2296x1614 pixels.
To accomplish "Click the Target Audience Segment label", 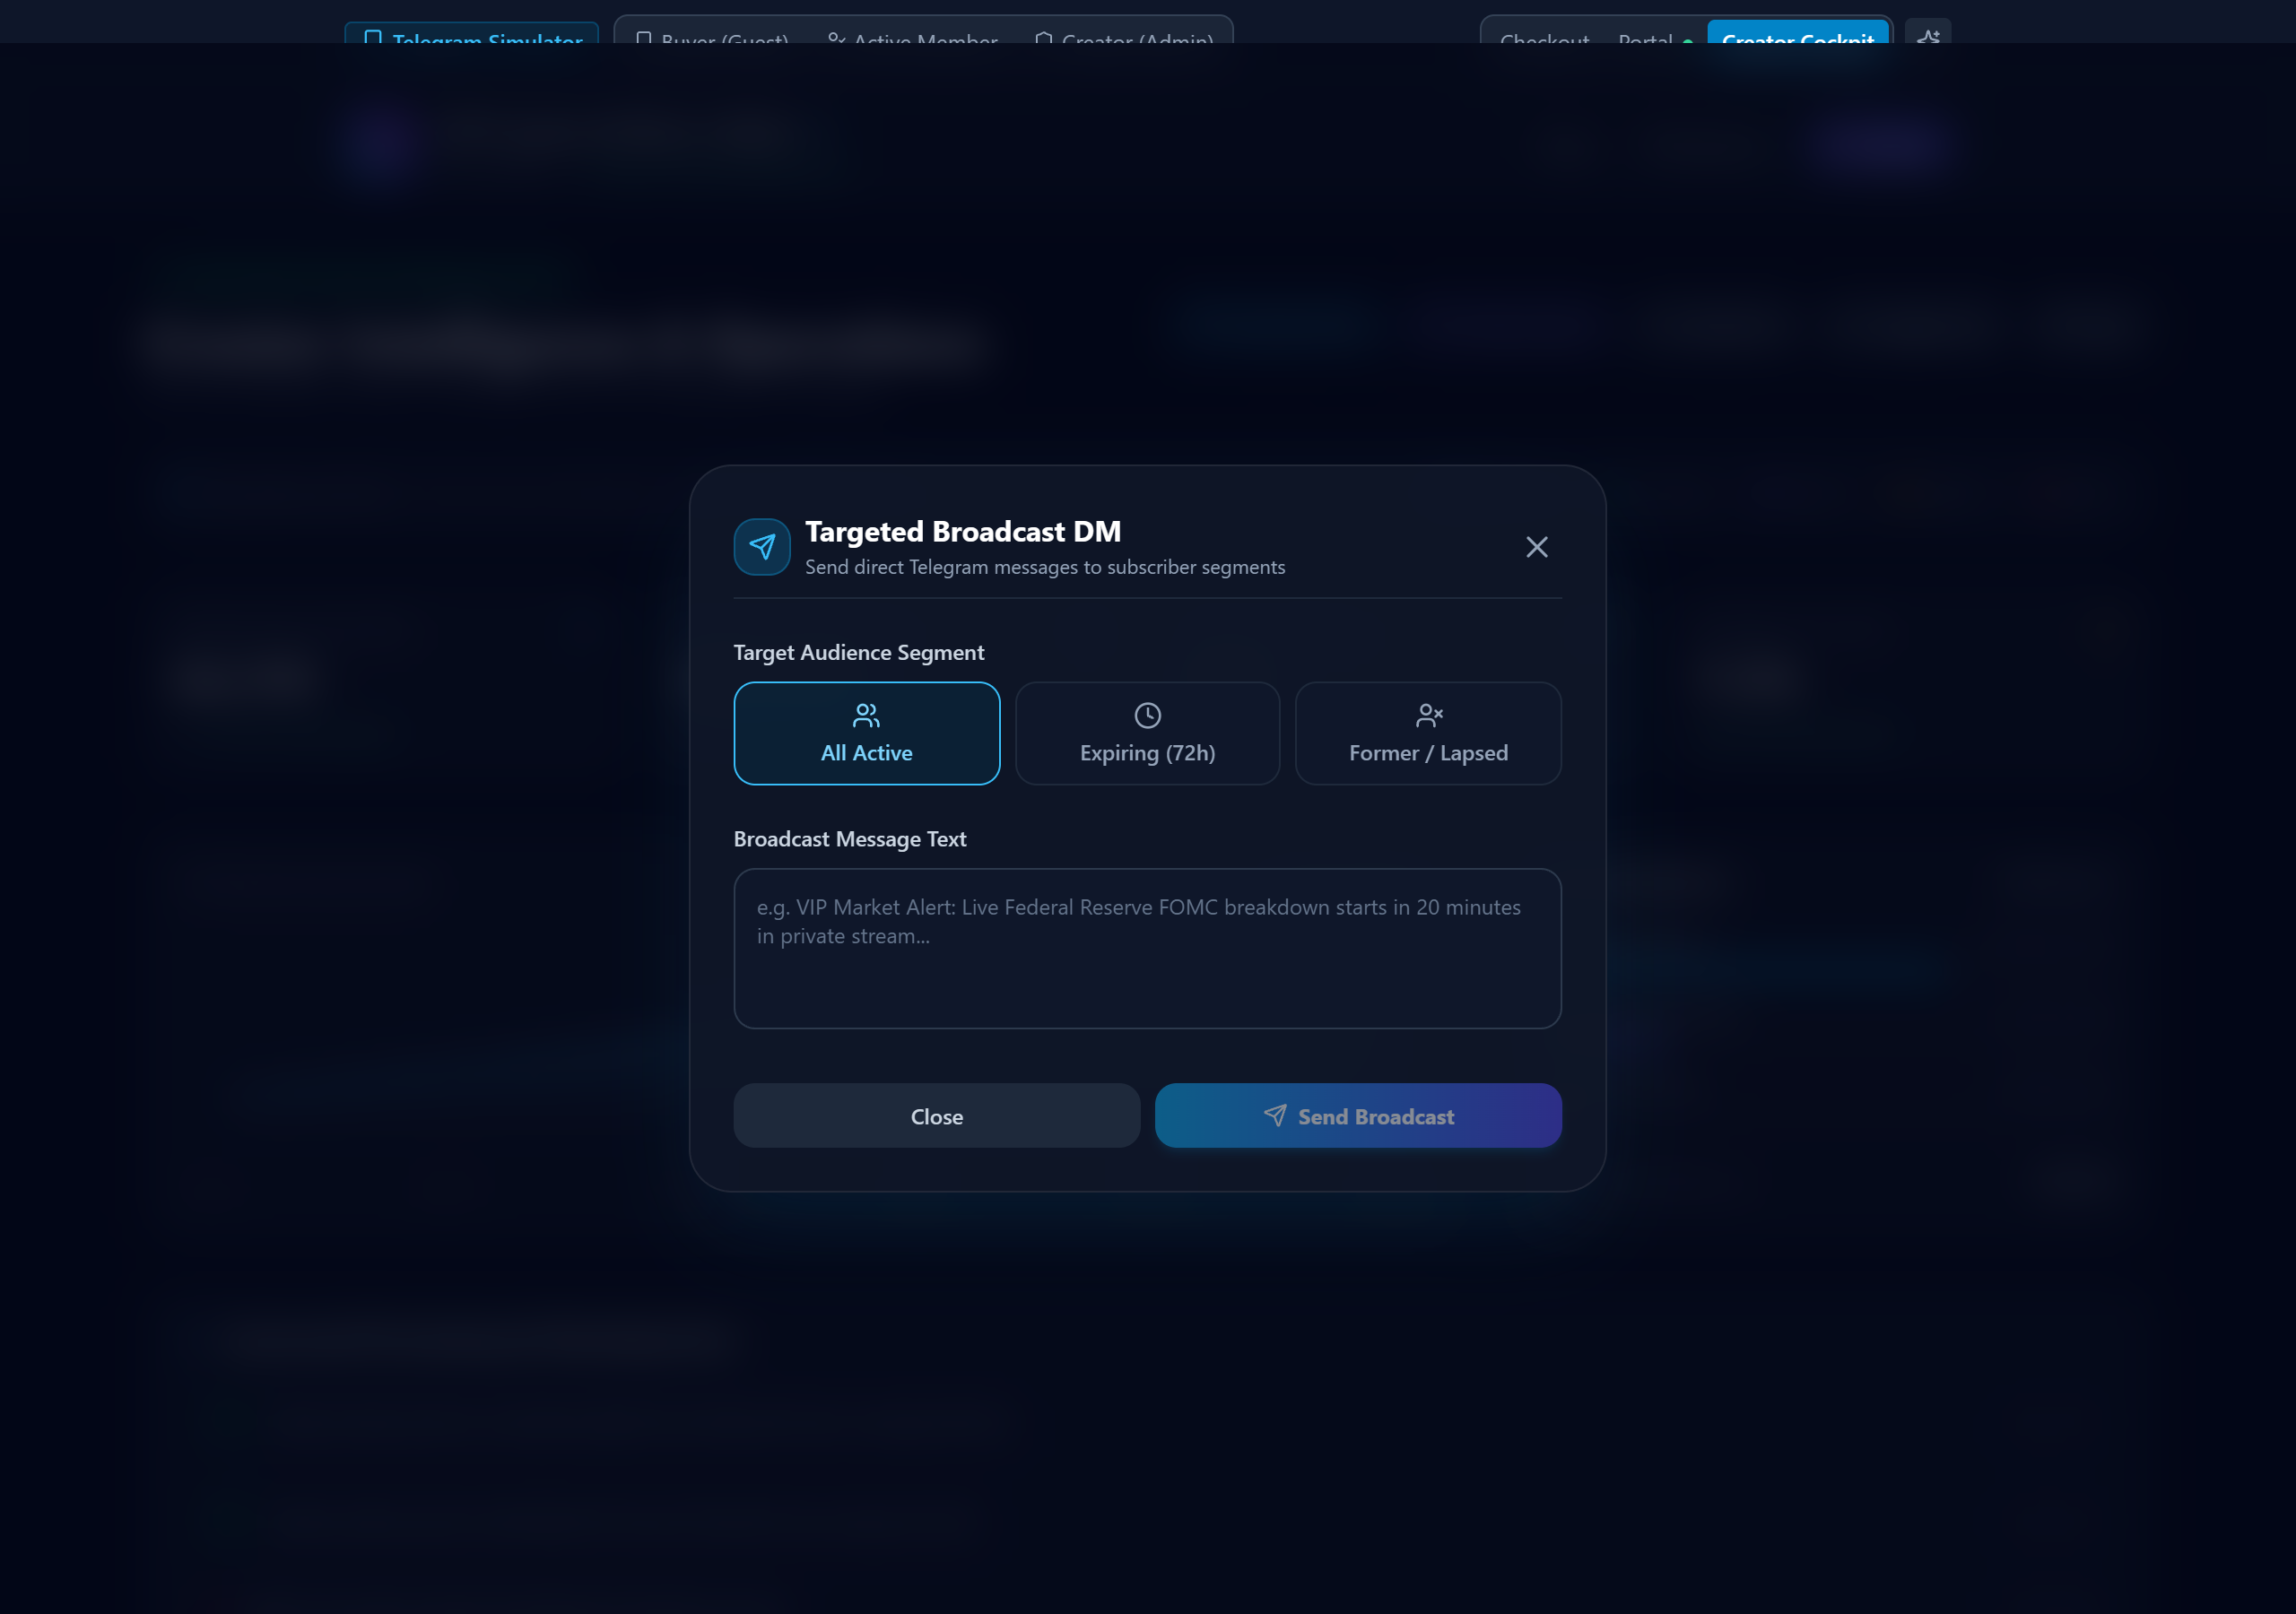I will (x=859, y=652).
